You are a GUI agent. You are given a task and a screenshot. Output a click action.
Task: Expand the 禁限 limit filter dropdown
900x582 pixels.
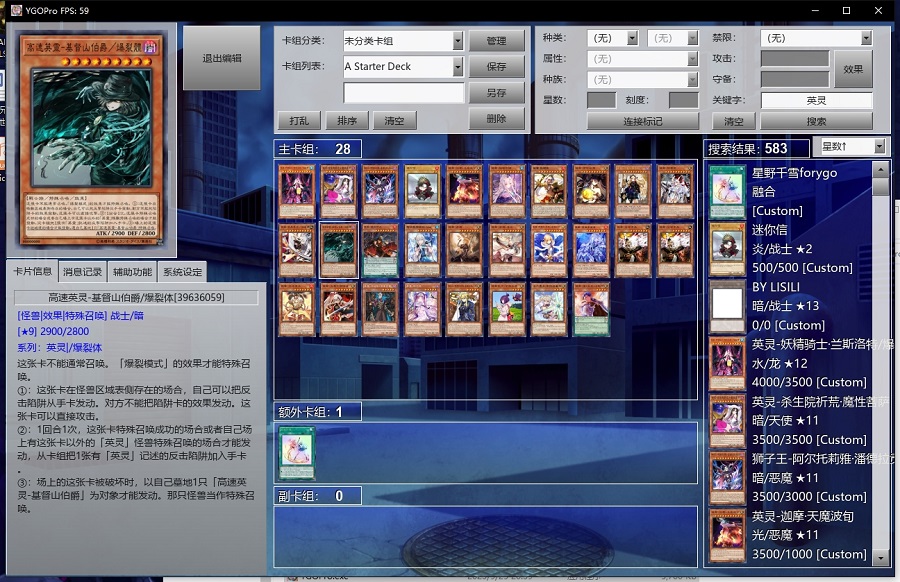866,38
